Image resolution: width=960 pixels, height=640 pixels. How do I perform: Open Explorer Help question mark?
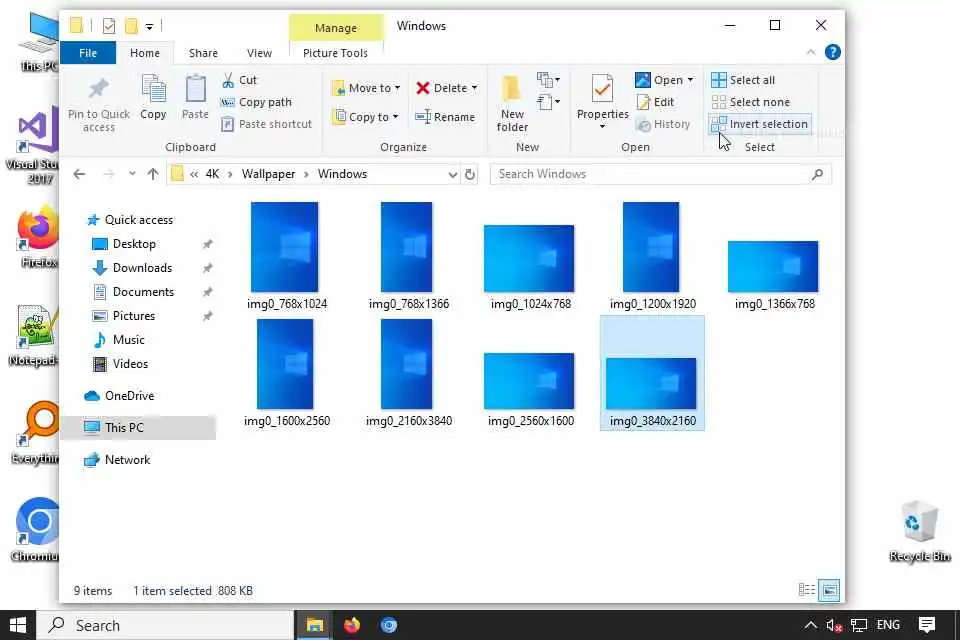pos(833,53)
